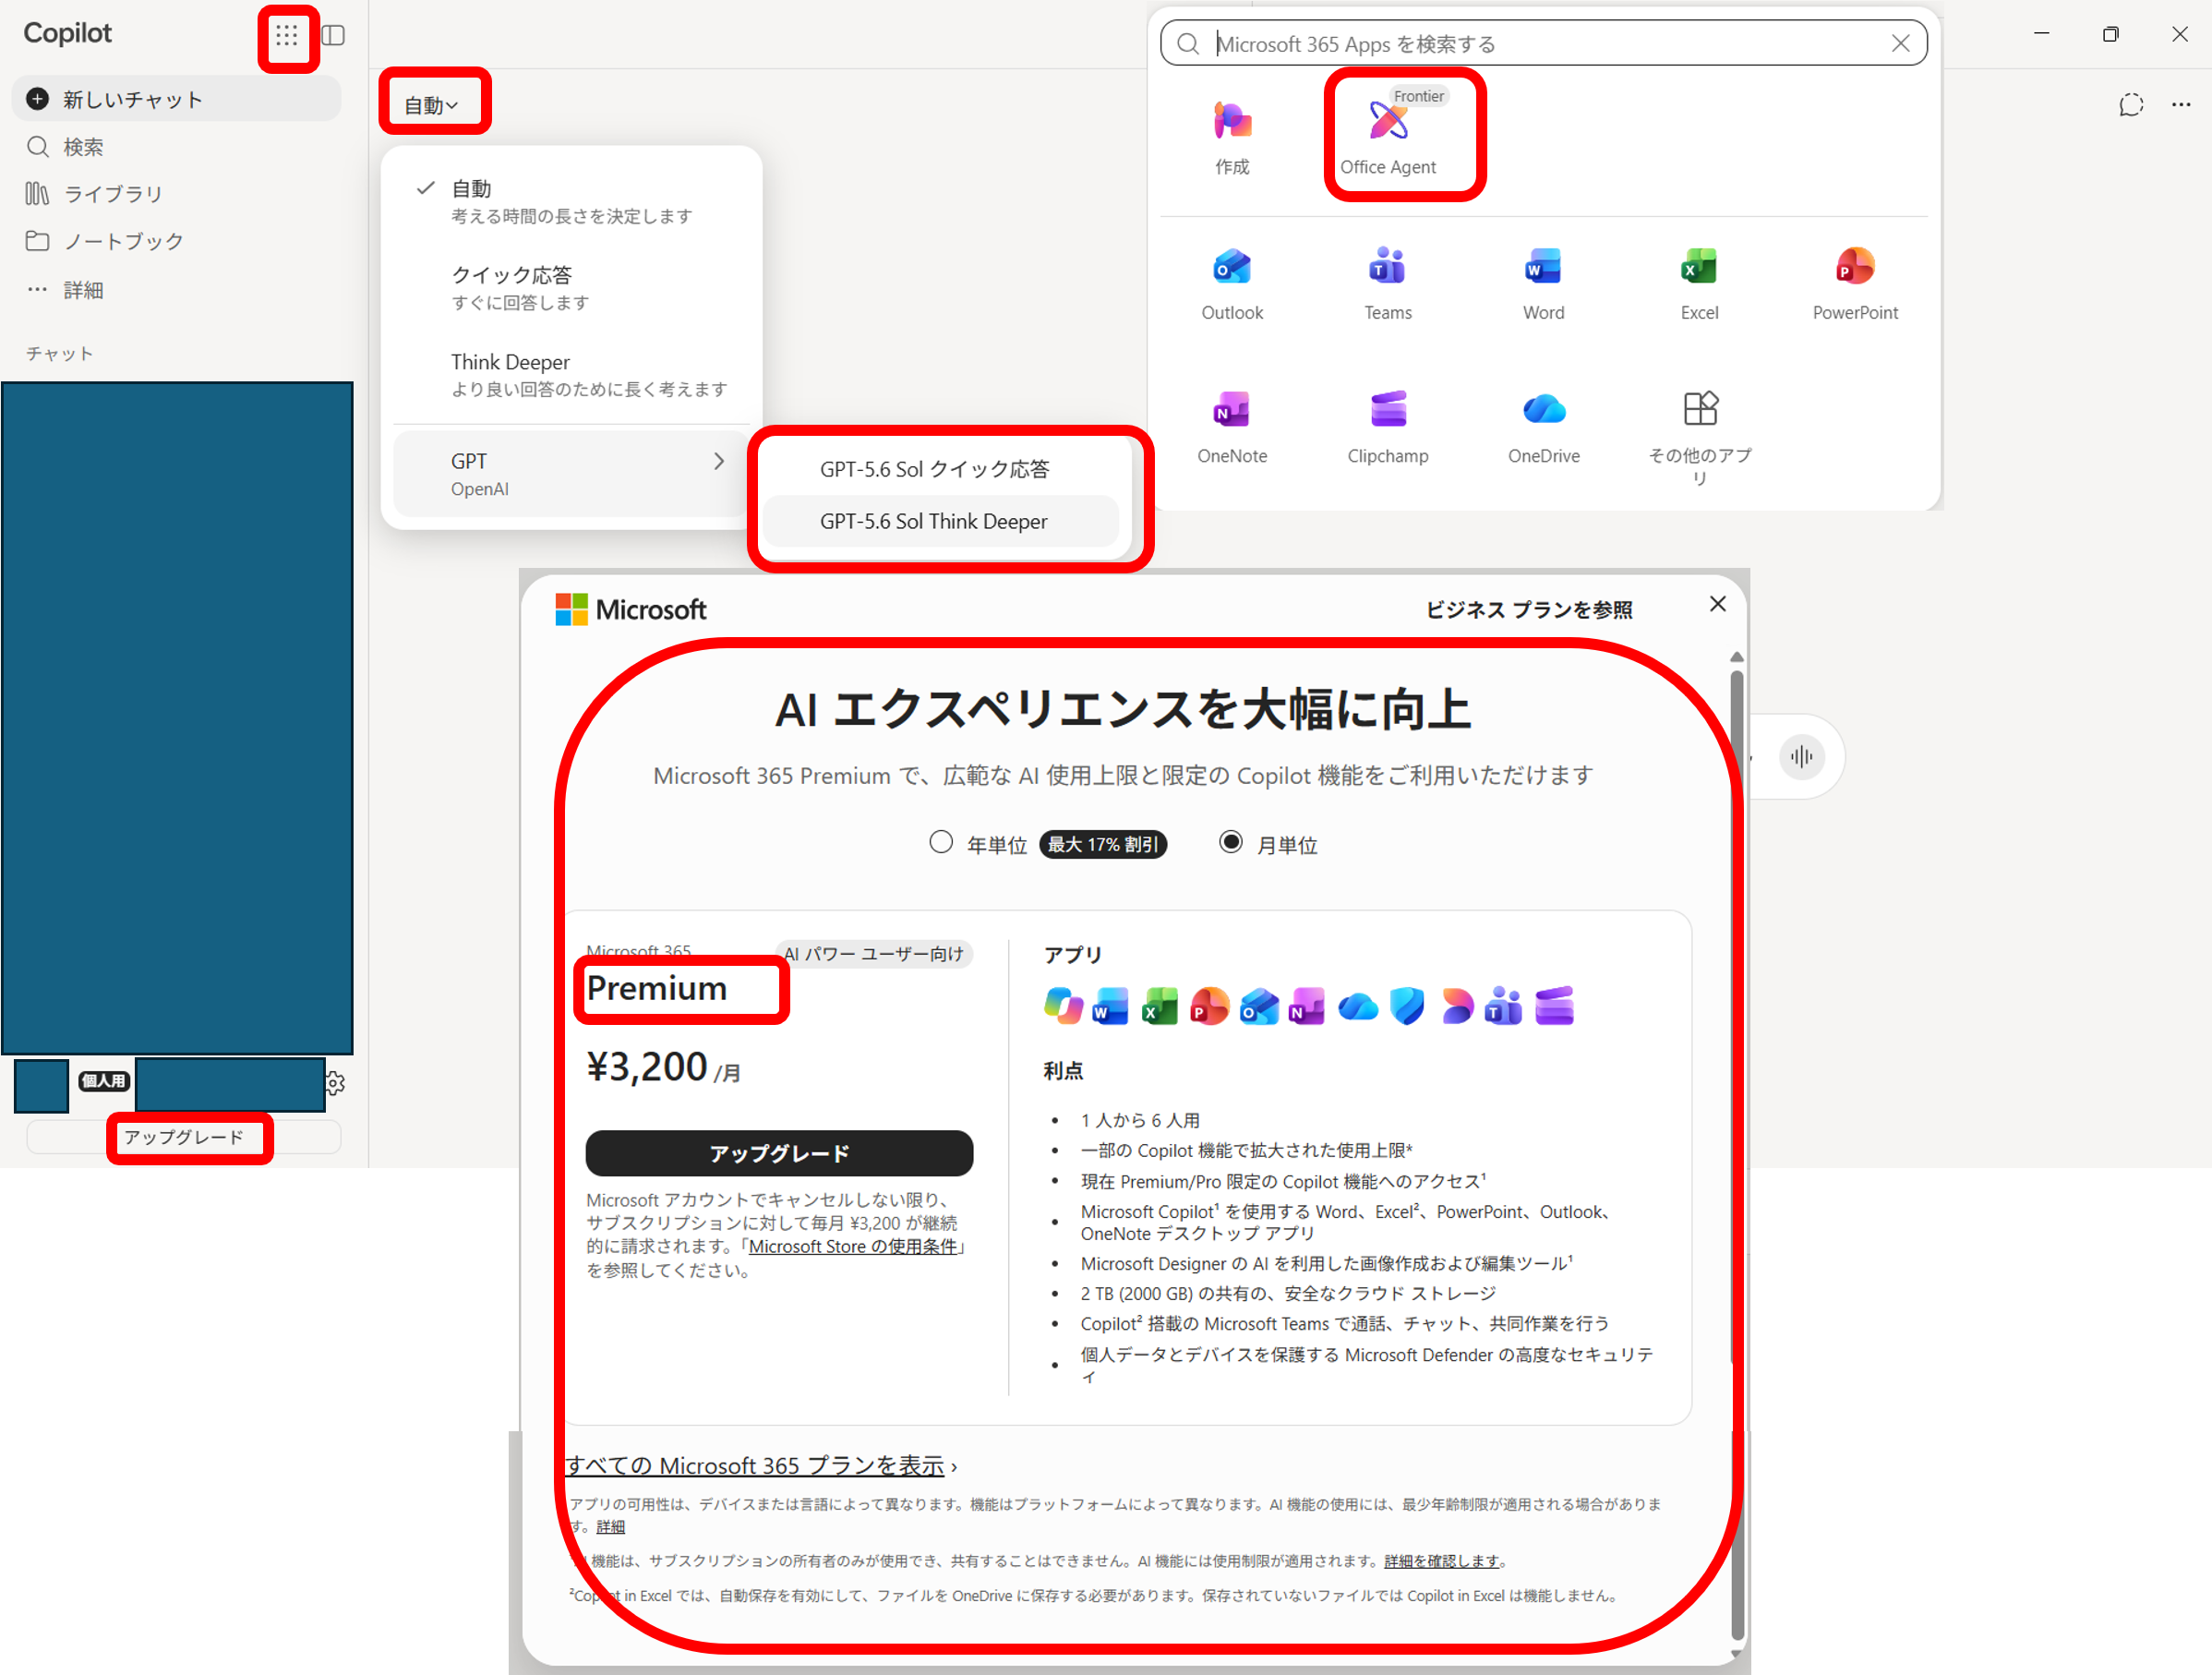2212x1675 pixels.
Task: Click the scrollbar up arrow in dialog
Action: click(1737, 657)
